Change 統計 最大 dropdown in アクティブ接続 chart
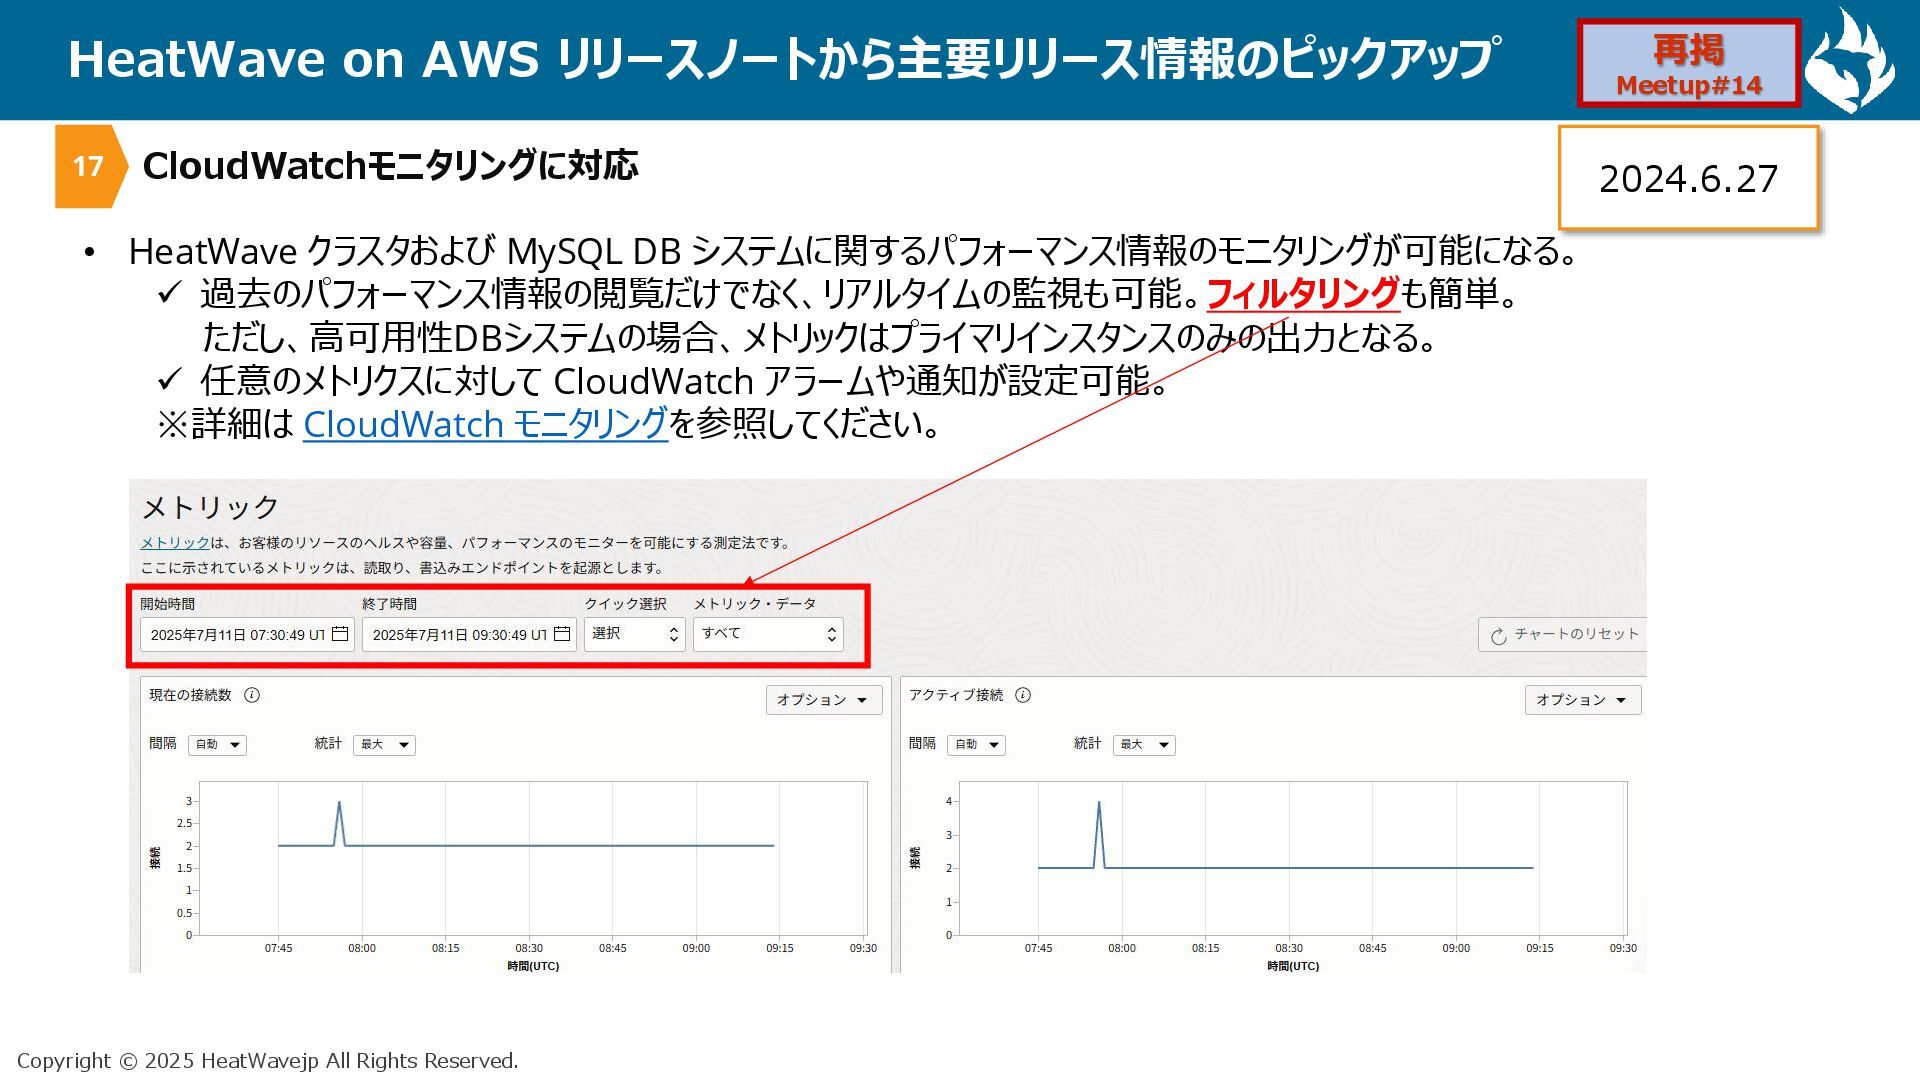The width and height of the screenshot is (1920, 1080). pos(1144,745)
